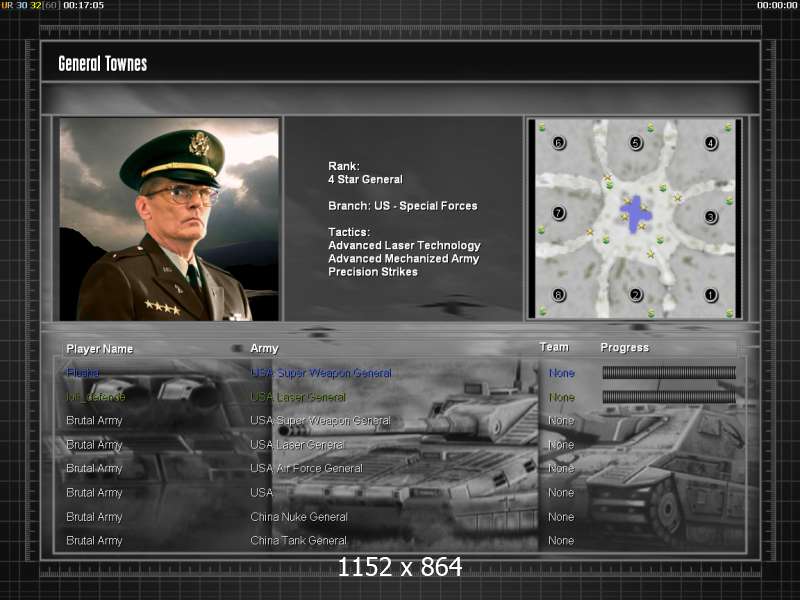Screen dimensions: 800x600
Task: Click the blue "USA Super Weapon General" army text
Action: point(321,373)
